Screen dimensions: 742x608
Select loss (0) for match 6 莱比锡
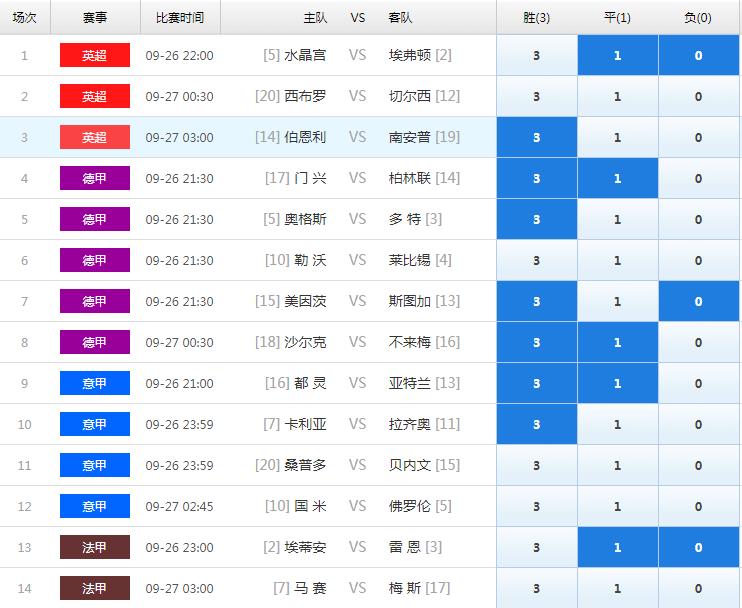[698, 261]
